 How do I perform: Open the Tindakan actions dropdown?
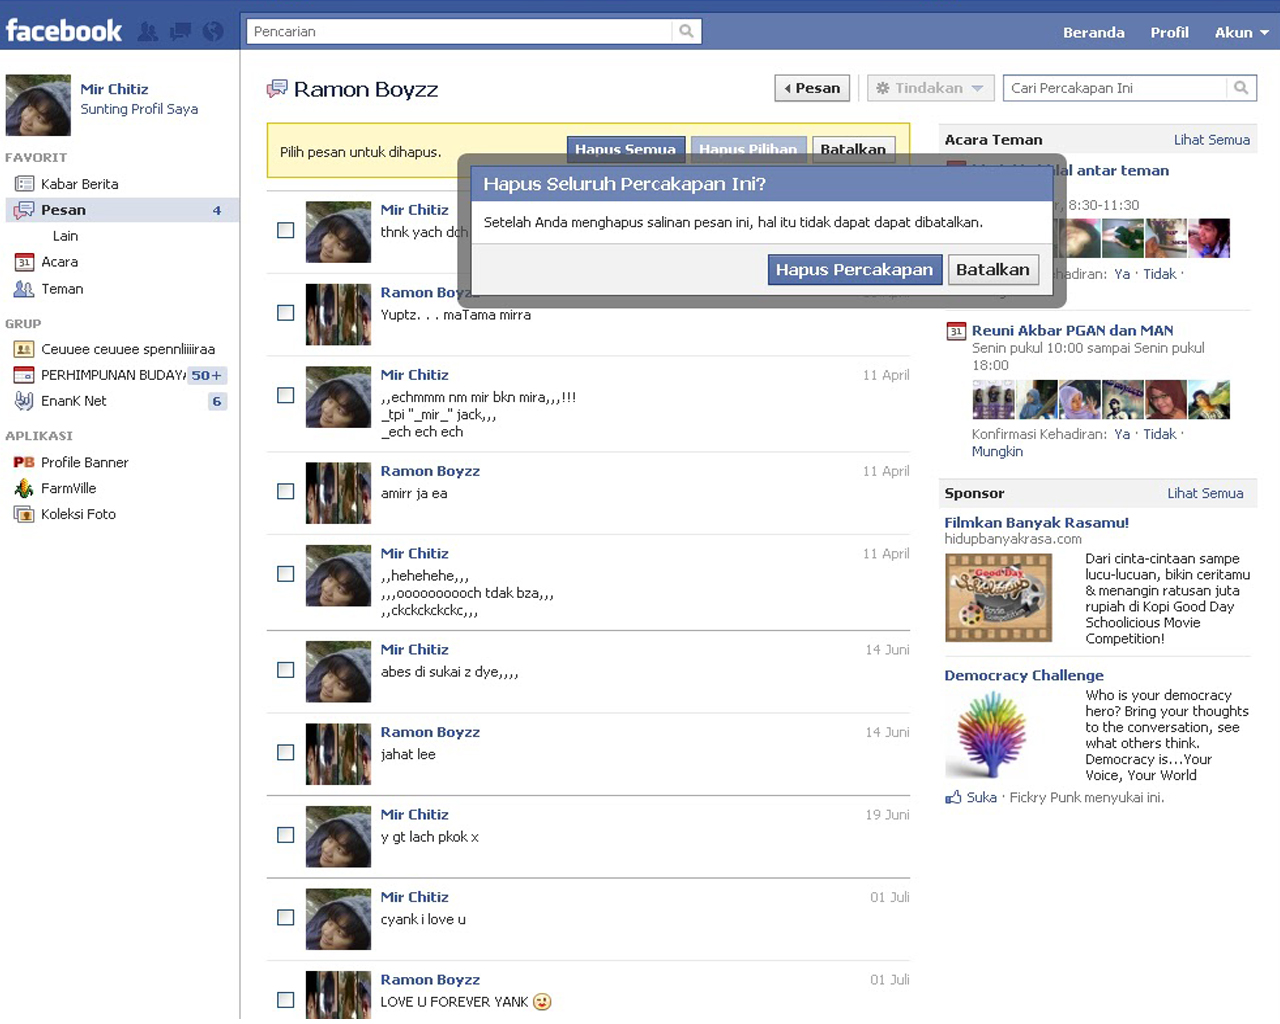(930, 88)
